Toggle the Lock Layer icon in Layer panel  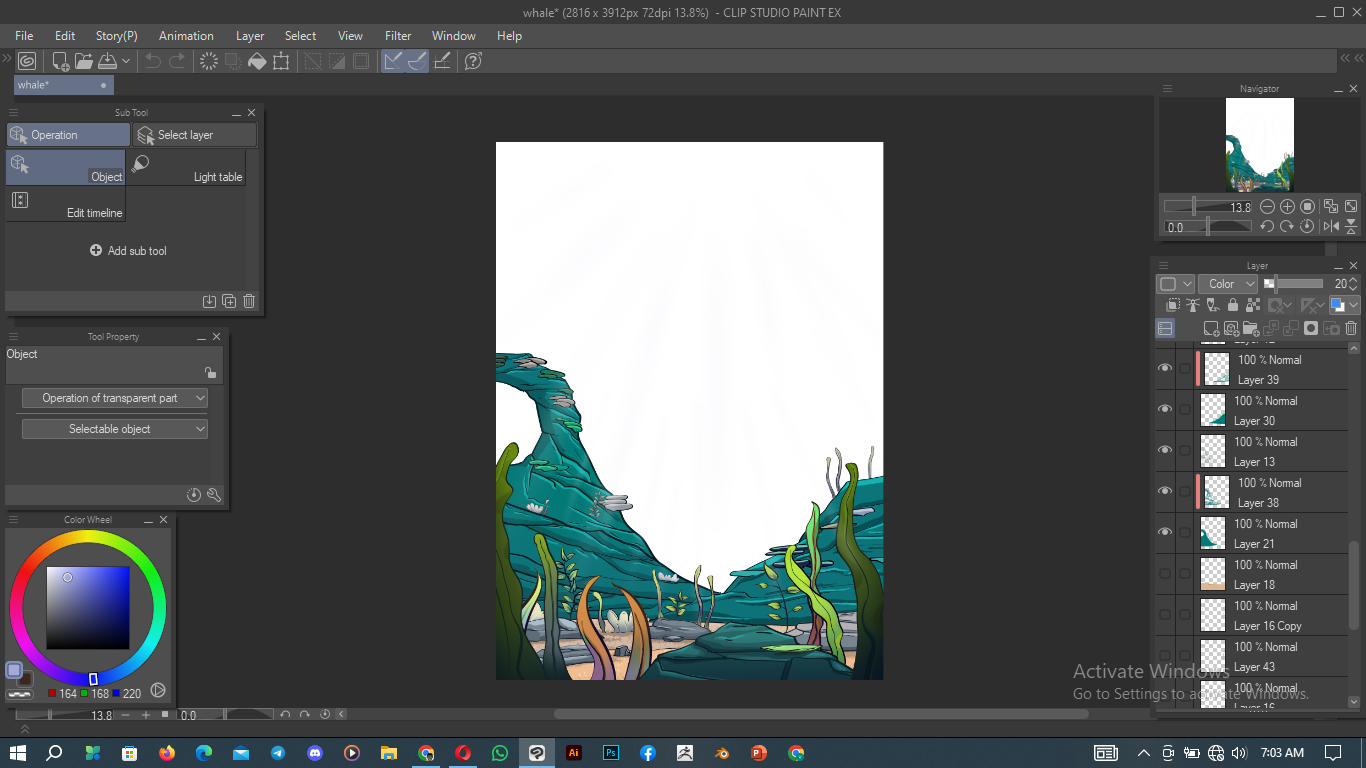[1232, 305]
